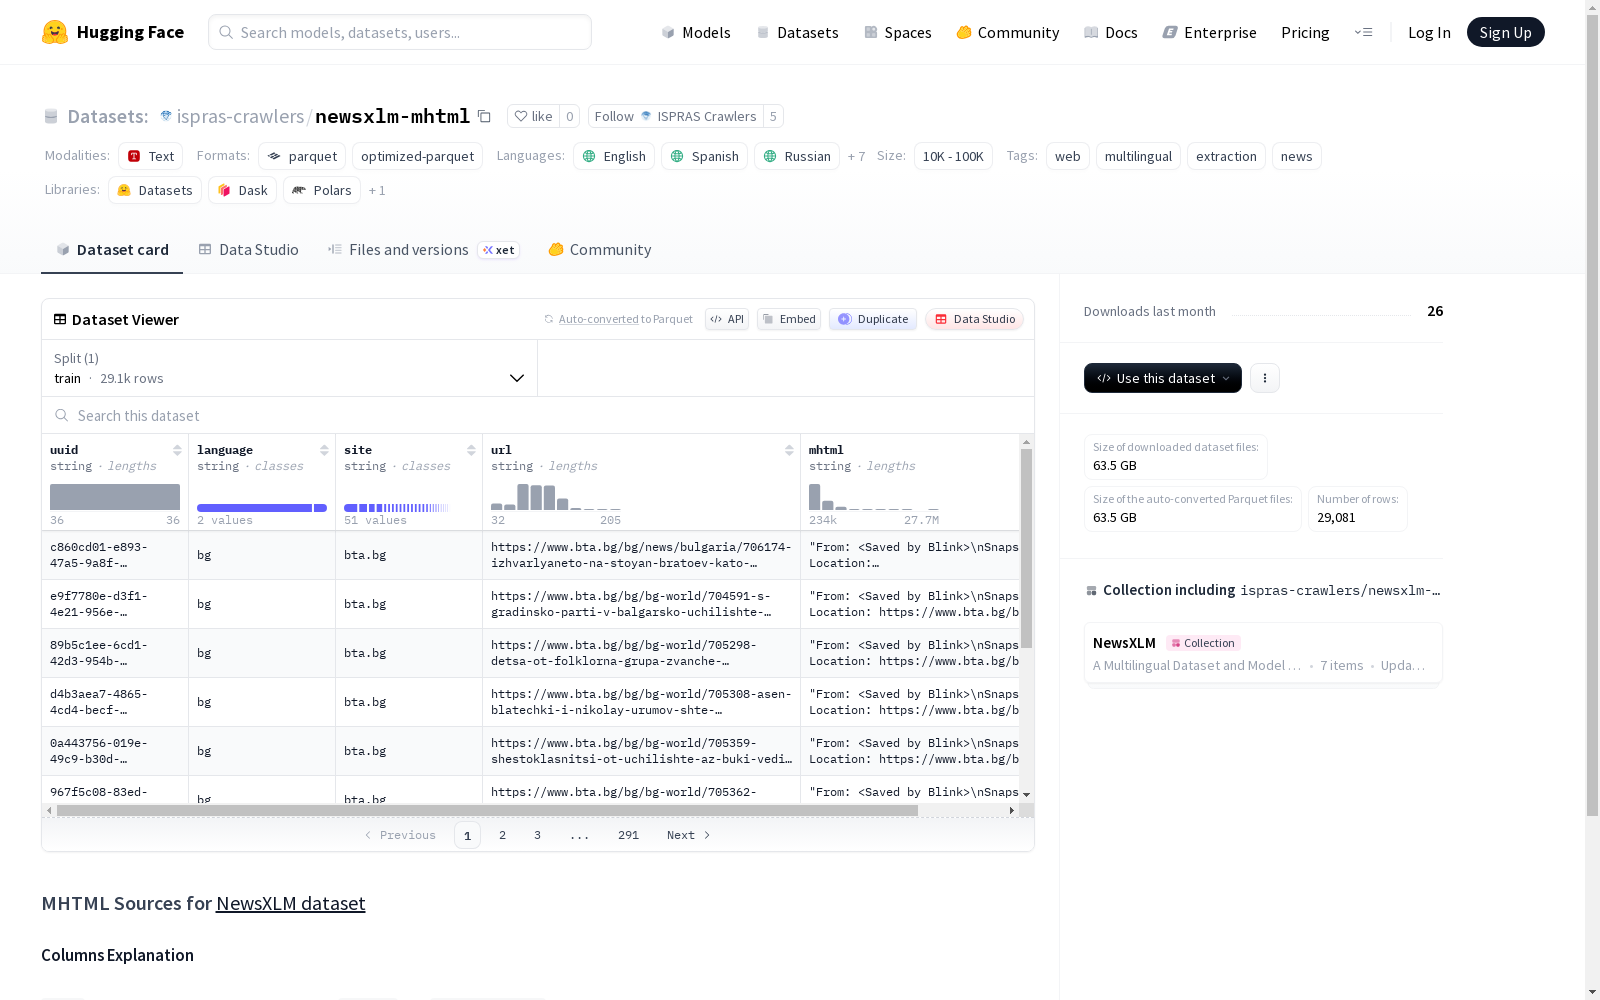Image resolution: width=1600 pixels, height=1000 pixels.
Task: Click the Embed button
Action: click(789, 319)
